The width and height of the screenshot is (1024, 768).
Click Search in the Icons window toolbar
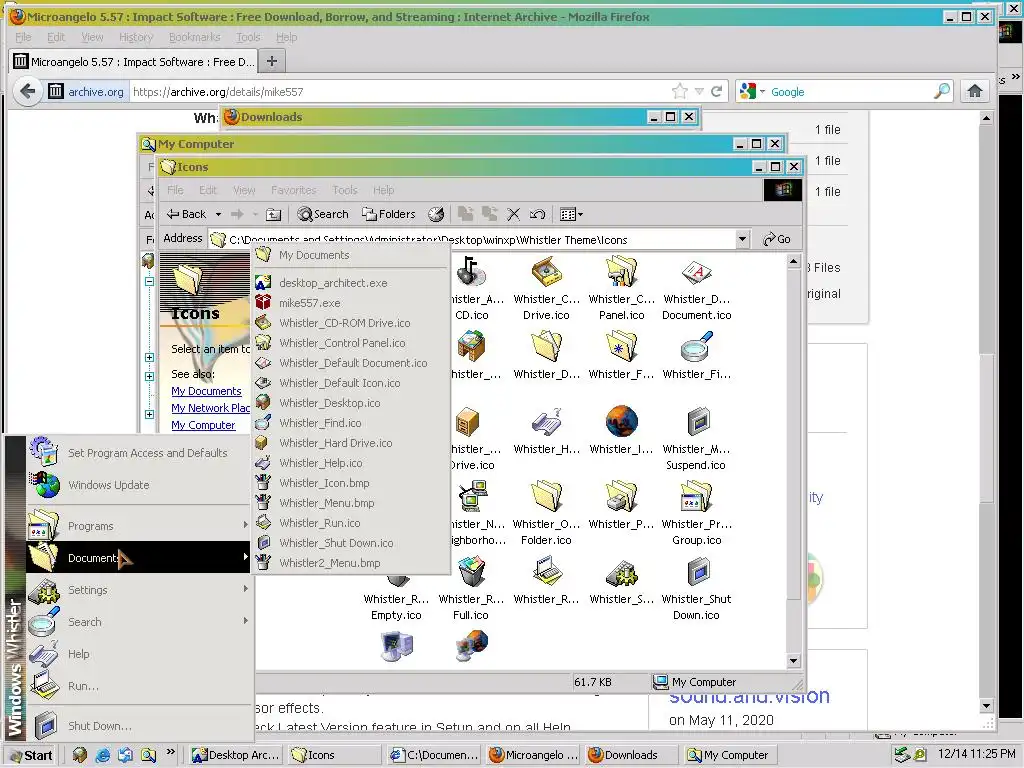point(323,214)
